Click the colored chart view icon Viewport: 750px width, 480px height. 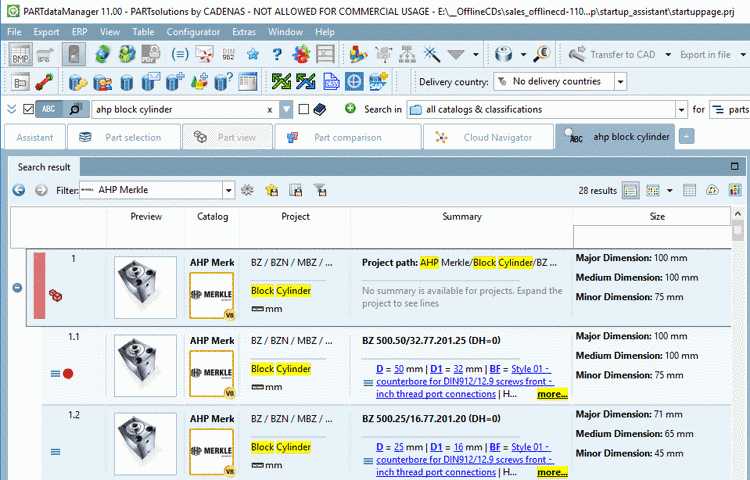tap(735, 190)
